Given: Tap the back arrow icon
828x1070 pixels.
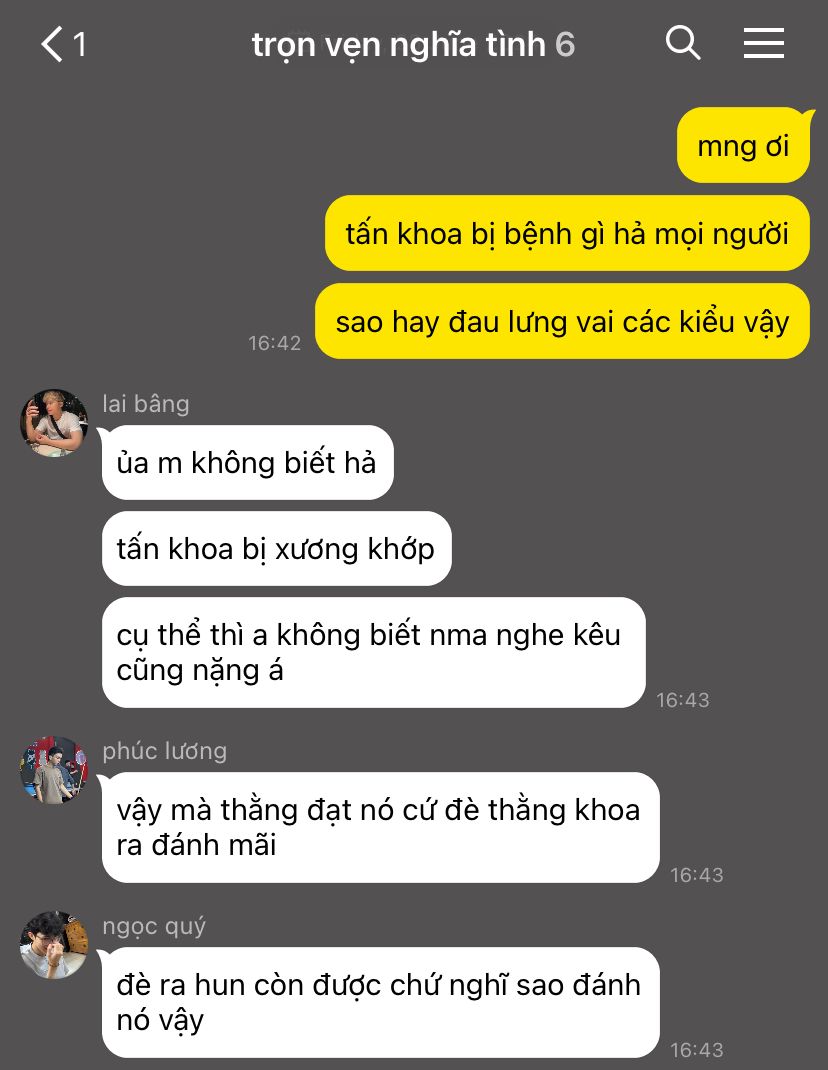Looking at the screenshot, I should (x=52, y=44).
